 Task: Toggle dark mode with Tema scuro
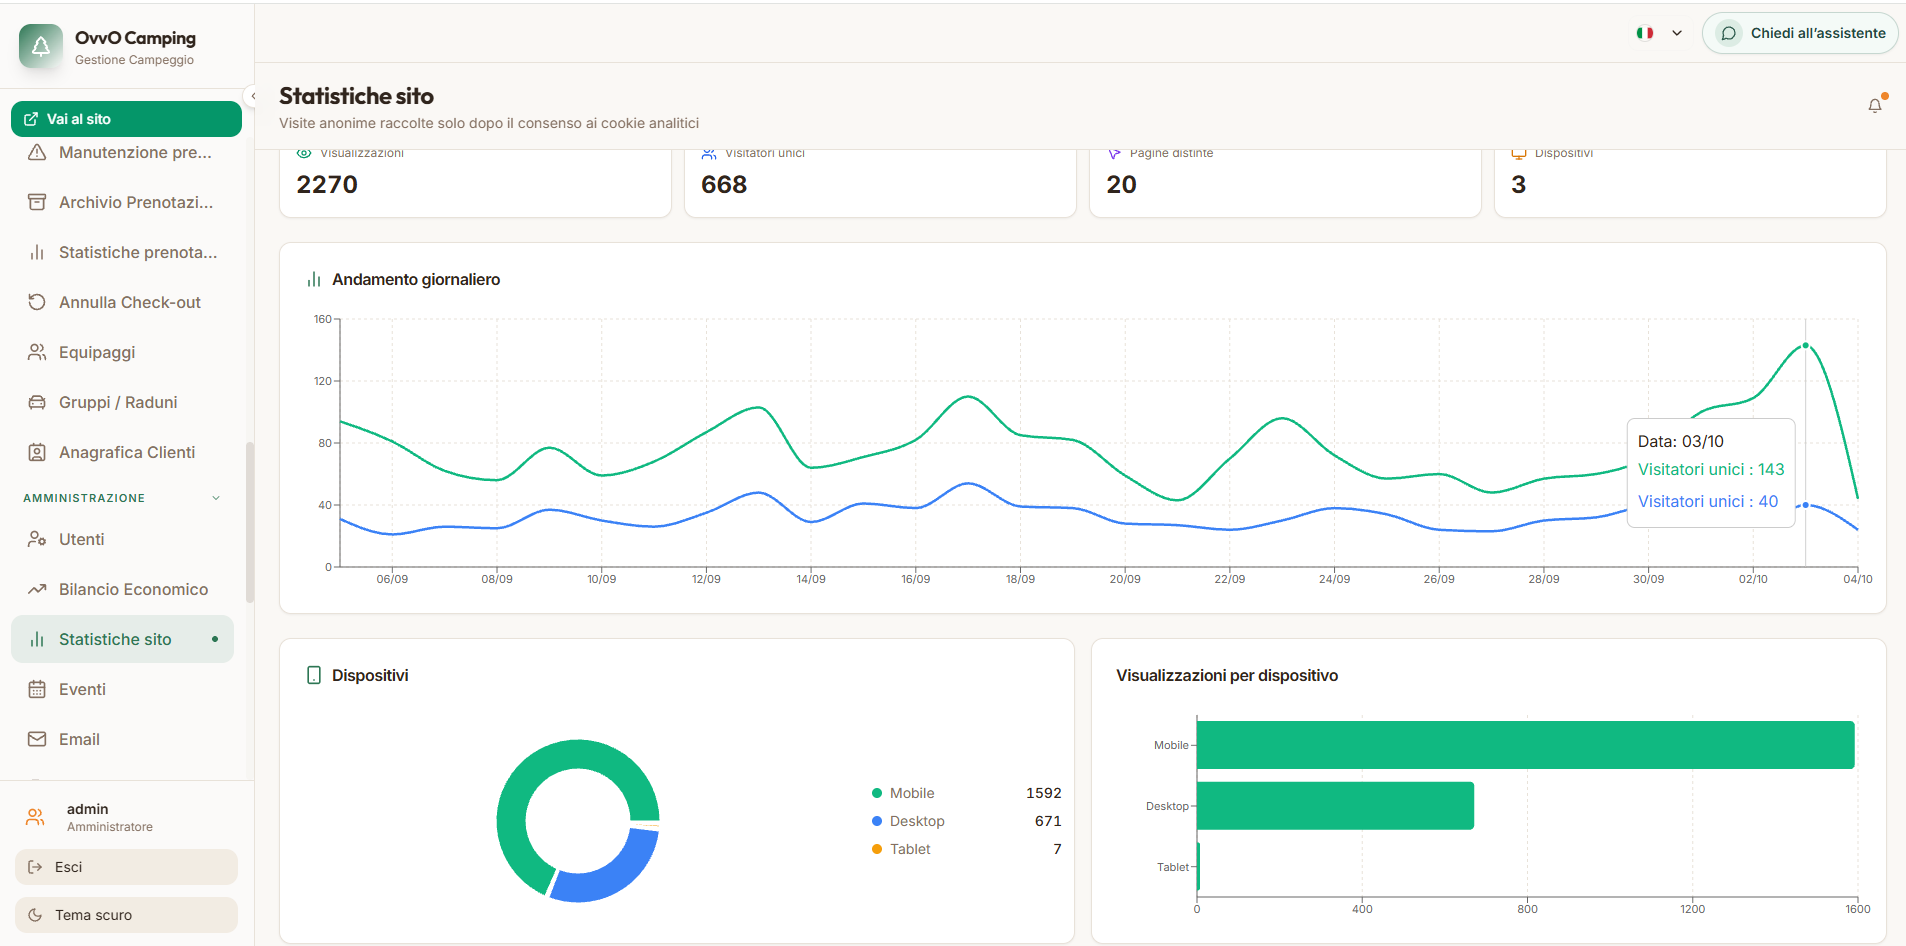point(126,915)
